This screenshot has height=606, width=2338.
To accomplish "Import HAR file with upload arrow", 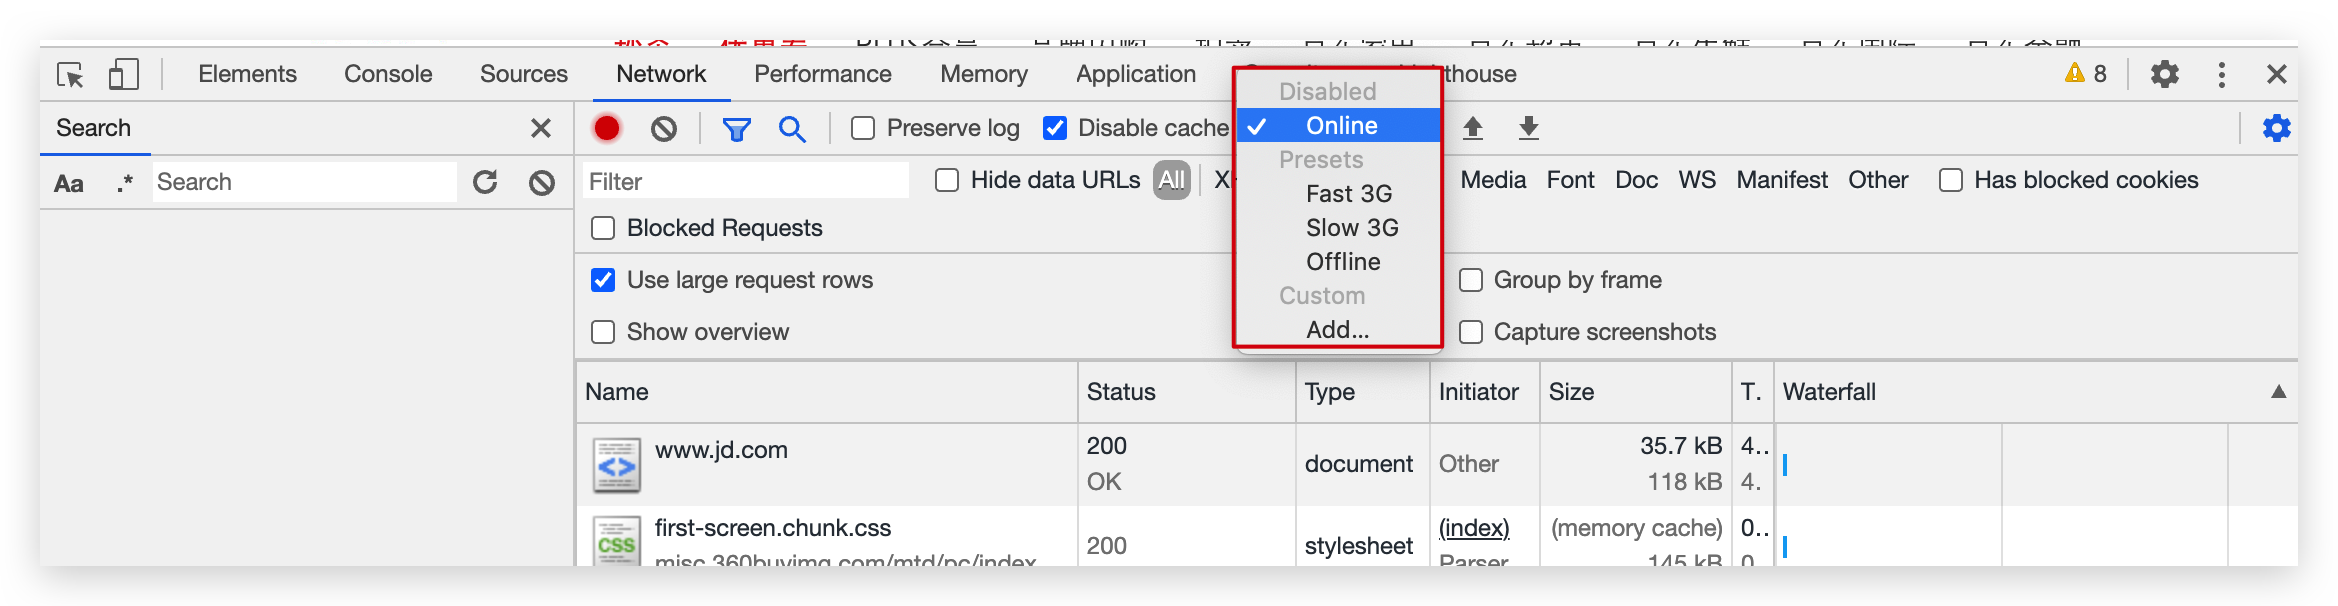I will [1473, 128].
